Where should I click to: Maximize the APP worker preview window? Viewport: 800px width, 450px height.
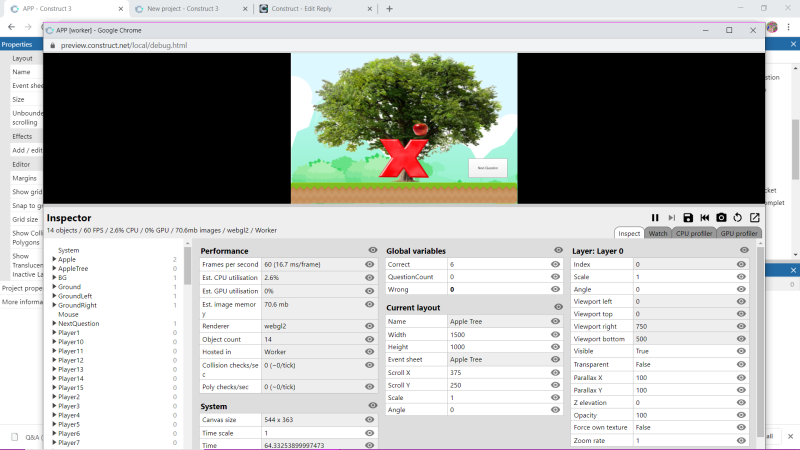pyautogui.click(x=729, y=30)
